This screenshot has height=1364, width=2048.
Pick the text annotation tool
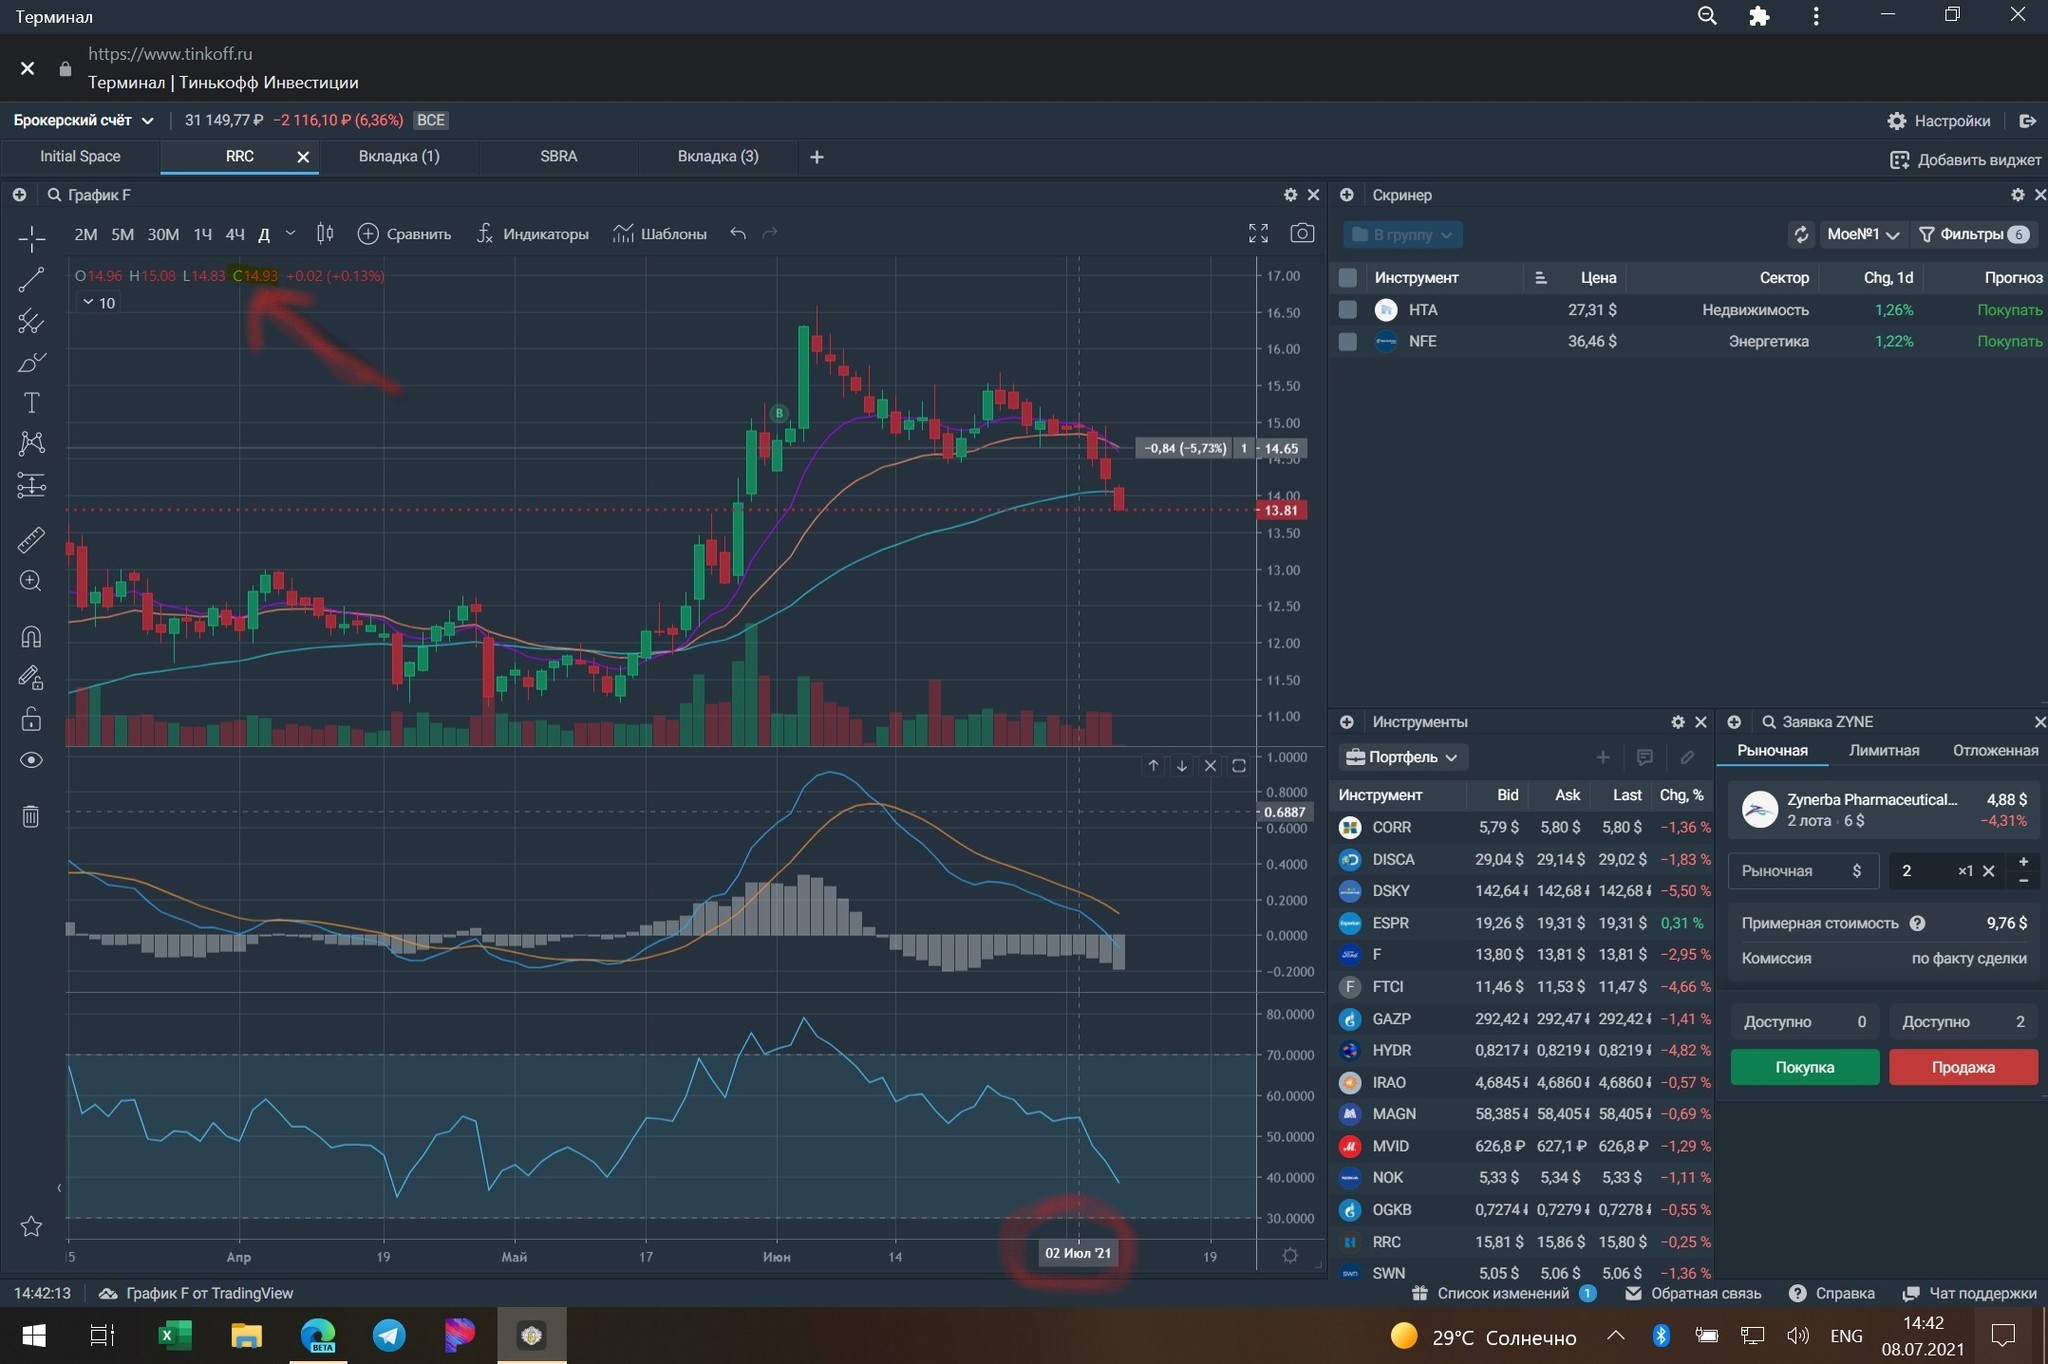[x=31, y=403]
